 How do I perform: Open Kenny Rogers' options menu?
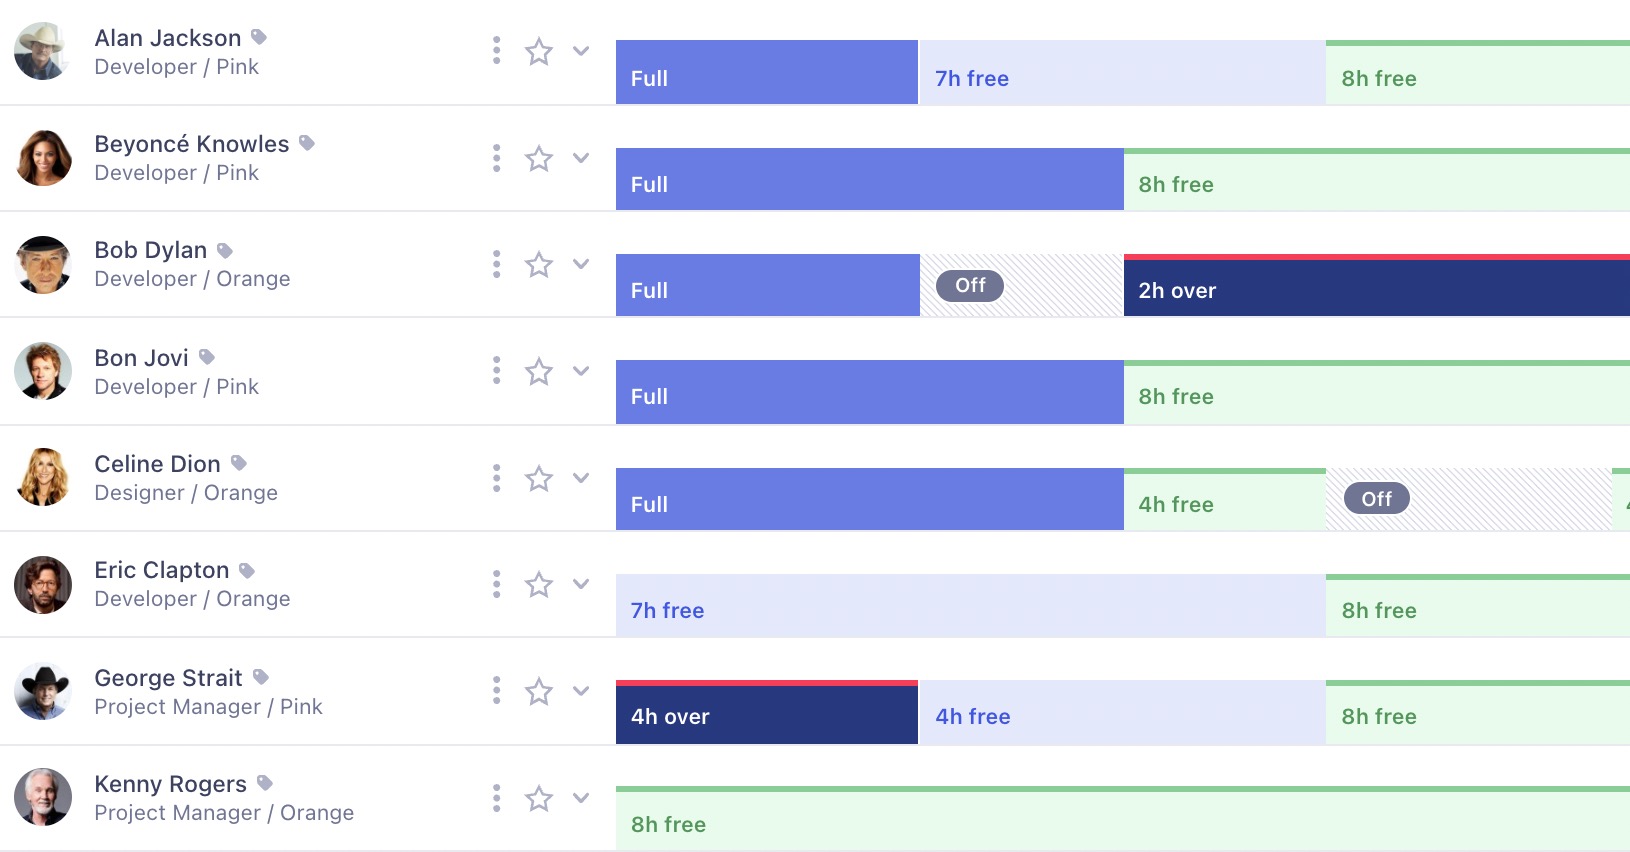point(496,797)
